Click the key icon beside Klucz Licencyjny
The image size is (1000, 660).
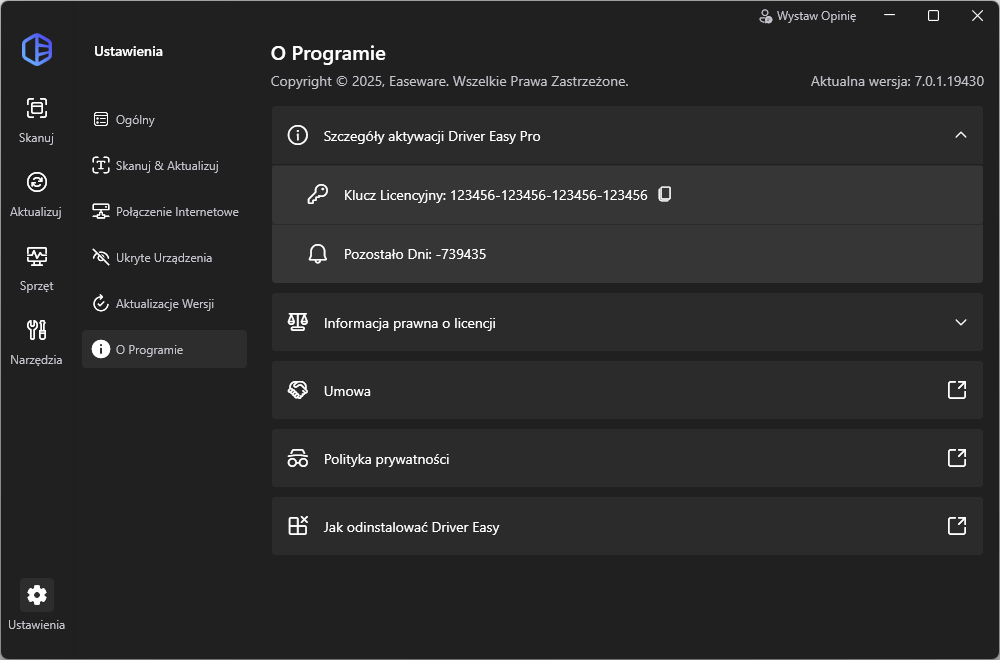(318, 194)
